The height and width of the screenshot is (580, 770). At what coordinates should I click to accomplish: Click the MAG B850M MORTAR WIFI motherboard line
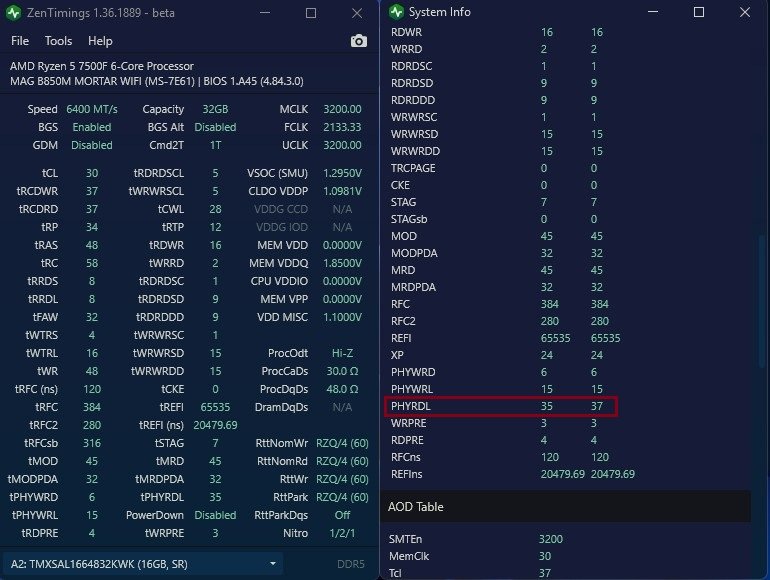point(157,82)
